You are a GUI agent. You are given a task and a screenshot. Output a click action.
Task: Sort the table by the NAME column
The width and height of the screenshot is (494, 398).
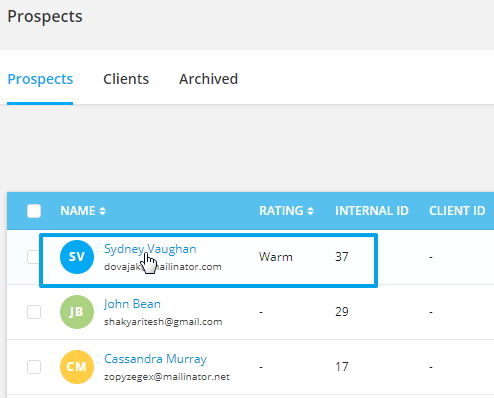83,211
